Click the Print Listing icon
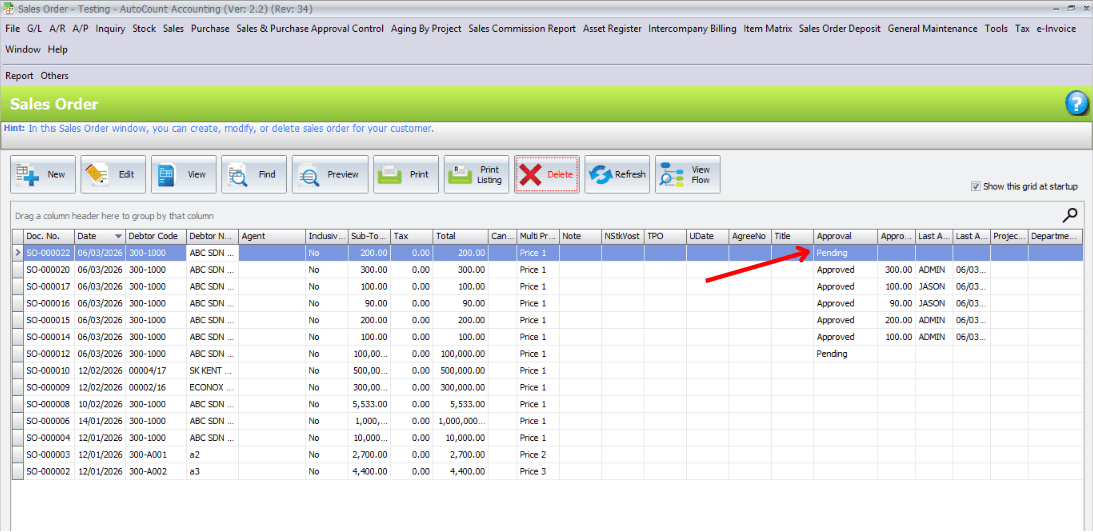The height and width of the screenshot is (532, 1093). click(461, 175)
